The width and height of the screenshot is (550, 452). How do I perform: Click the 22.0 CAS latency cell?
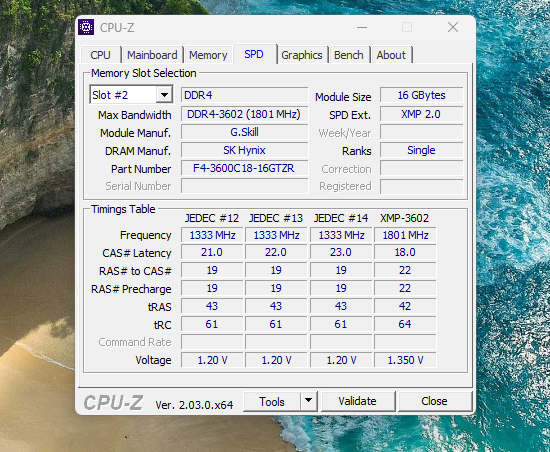click(276, 252)
